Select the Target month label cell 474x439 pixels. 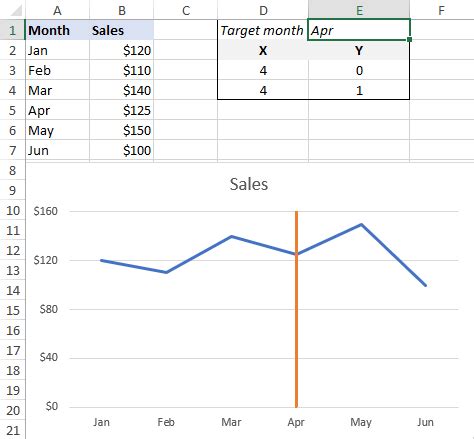click(x=263, y=30)
